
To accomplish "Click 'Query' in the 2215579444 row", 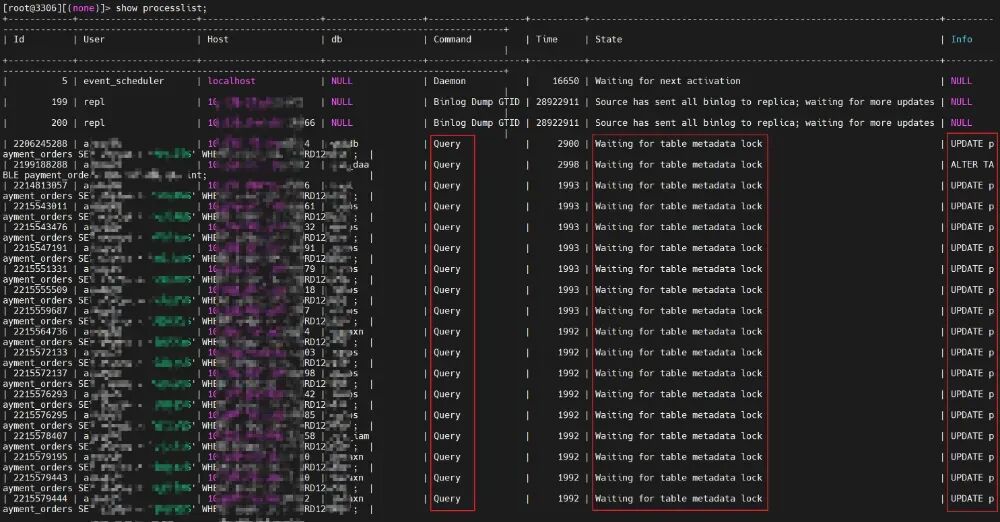I will point(446,499).
